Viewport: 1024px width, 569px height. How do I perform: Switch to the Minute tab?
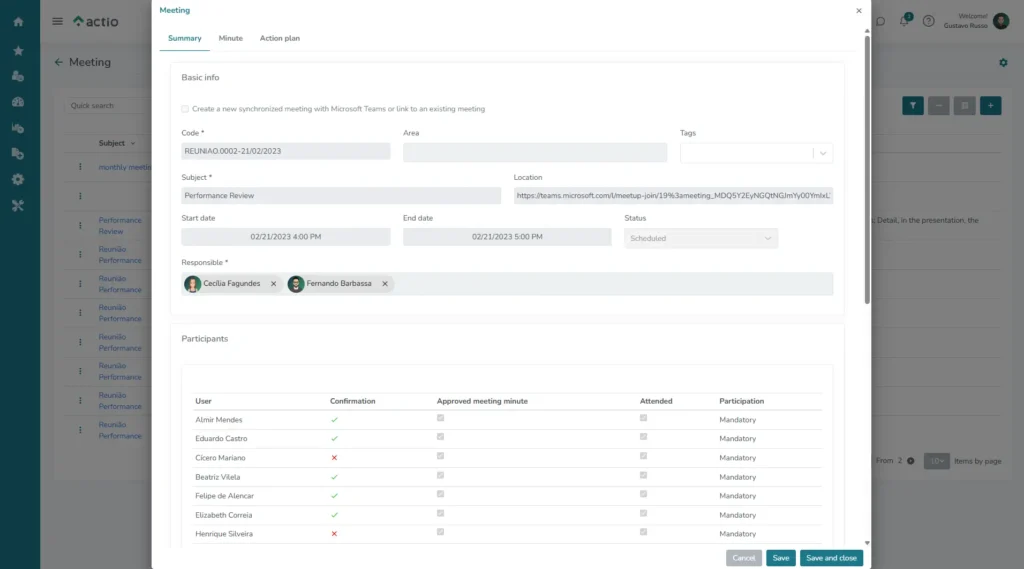(230, 38)
